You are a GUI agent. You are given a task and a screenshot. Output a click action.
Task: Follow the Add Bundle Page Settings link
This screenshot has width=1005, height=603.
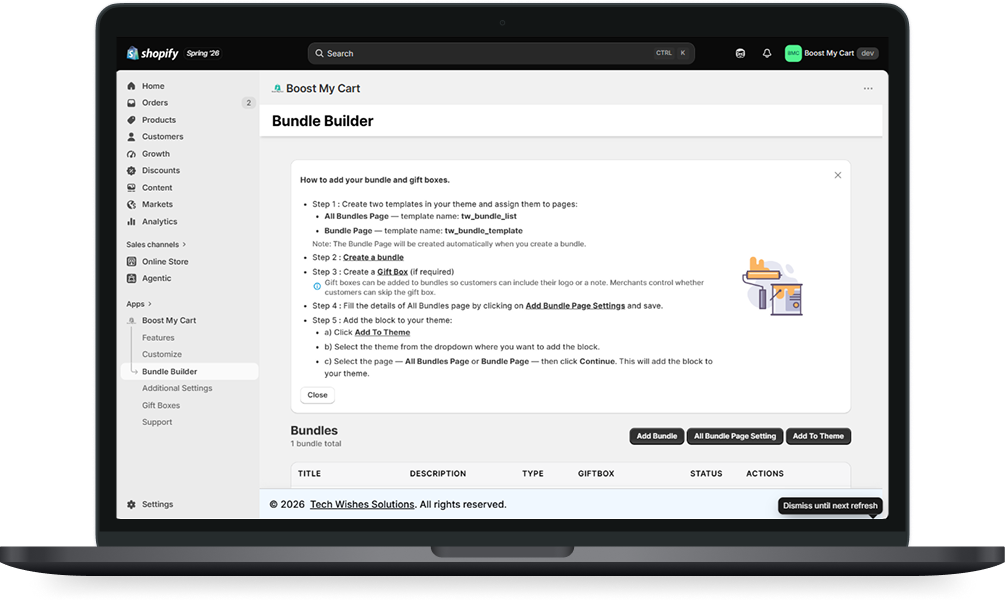click(575, 306)
